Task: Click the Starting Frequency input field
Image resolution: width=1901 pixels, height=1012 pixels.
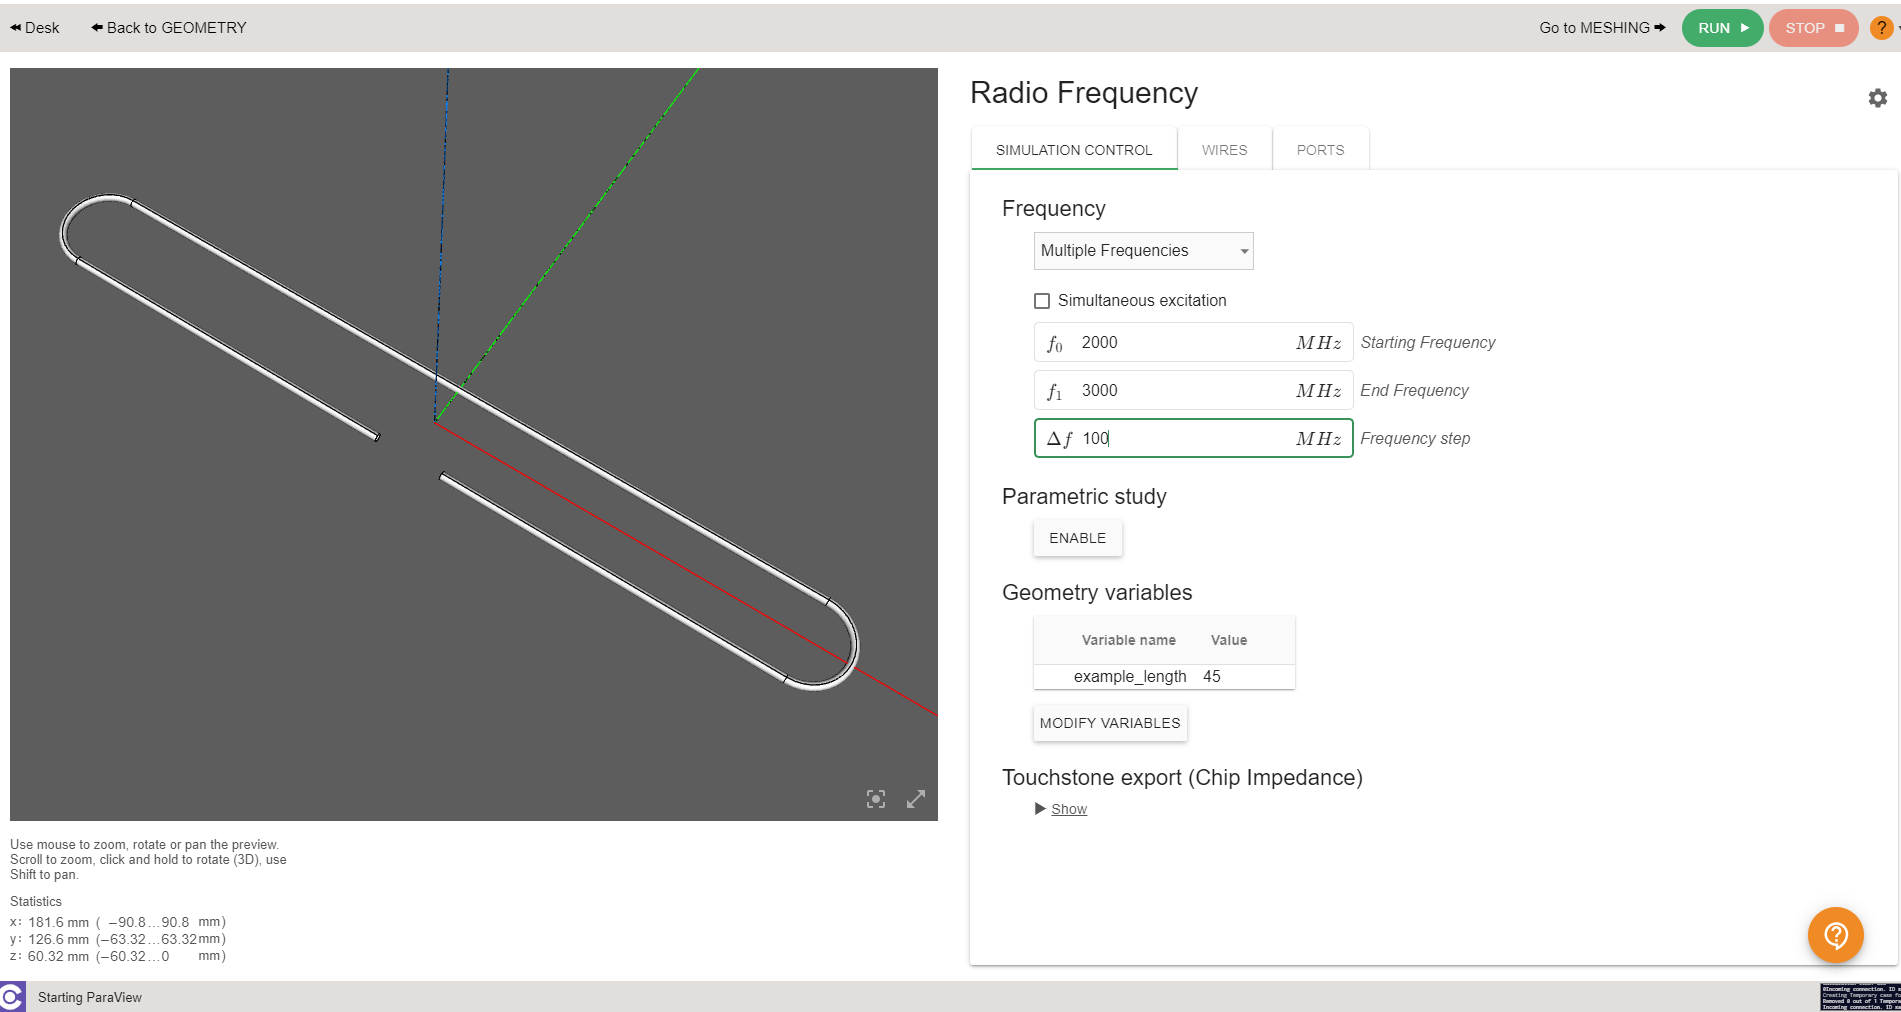Action: tap(1193, 342)
